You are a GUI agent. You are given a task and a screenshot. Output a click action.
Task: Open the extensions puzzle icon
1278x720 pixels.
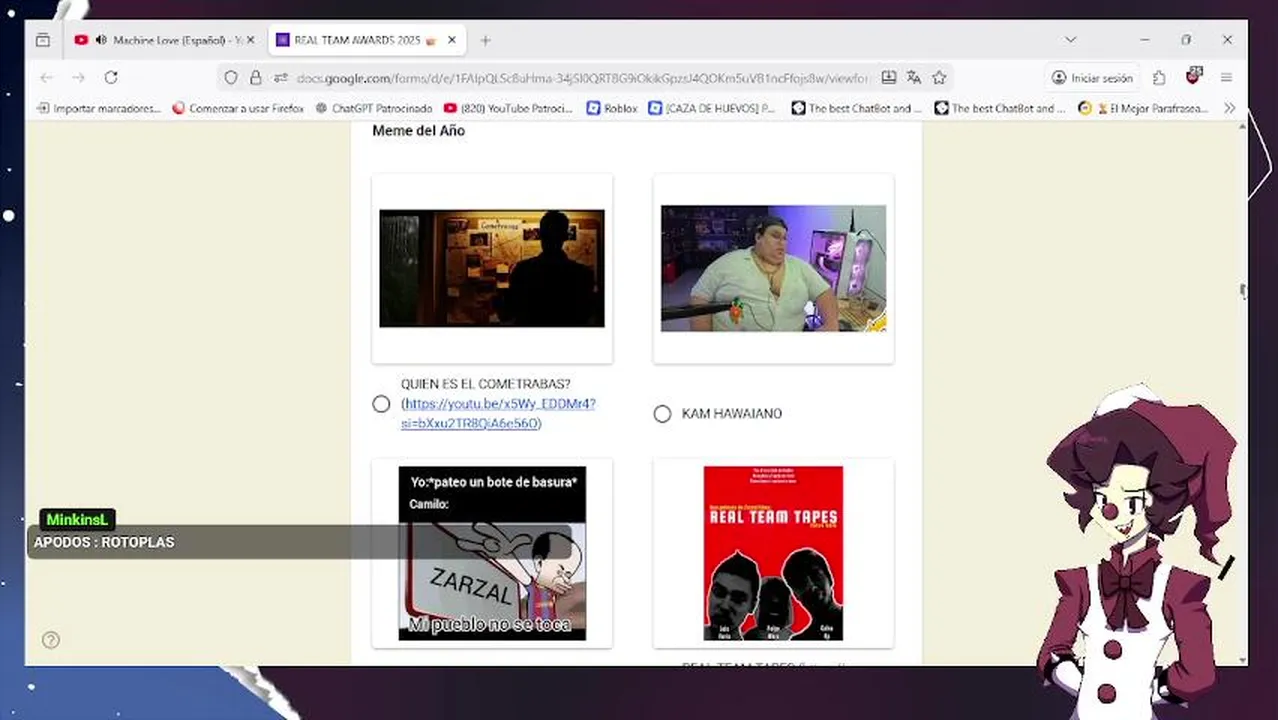click(x=1159, y=77)
